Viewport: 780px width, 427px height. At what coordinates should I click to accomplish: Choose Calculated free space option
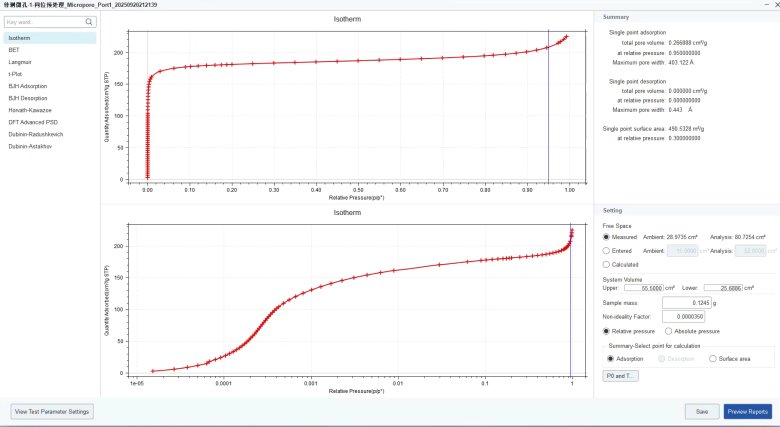point(607,264)
